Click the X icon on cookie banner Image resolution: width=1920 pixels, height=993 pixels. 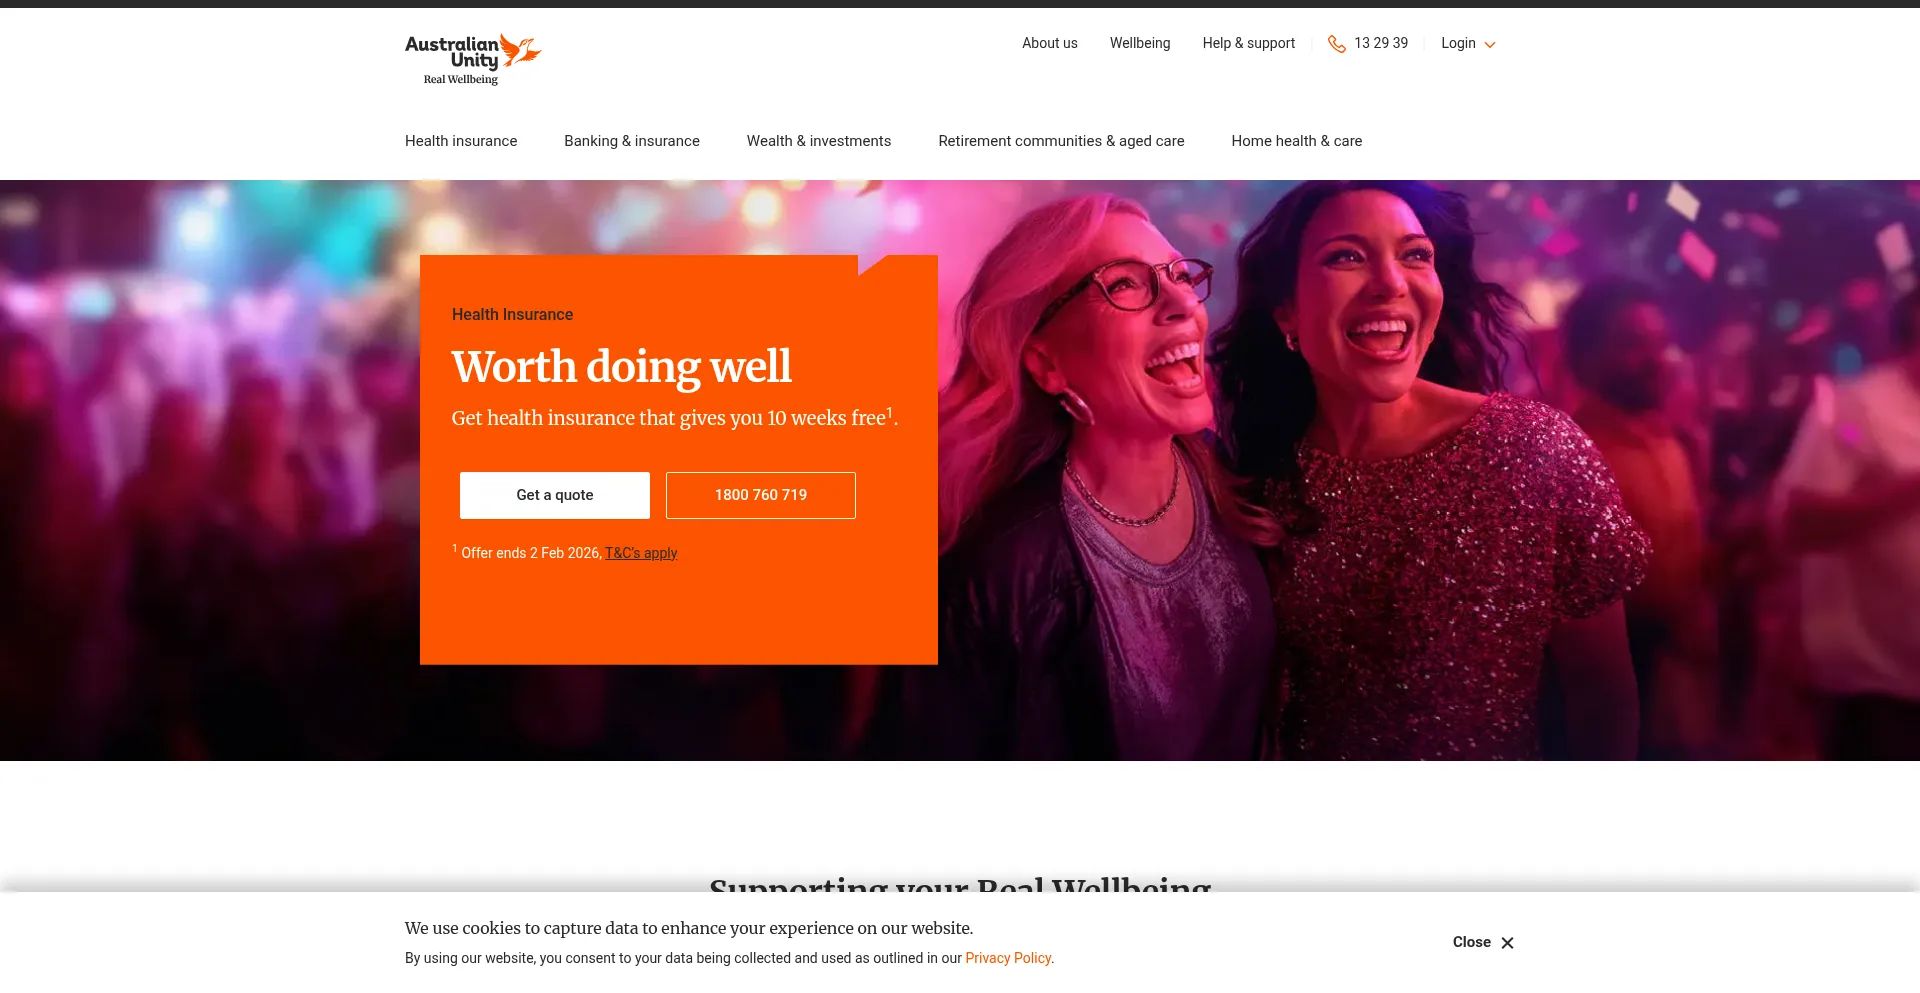click(1507, 943)
